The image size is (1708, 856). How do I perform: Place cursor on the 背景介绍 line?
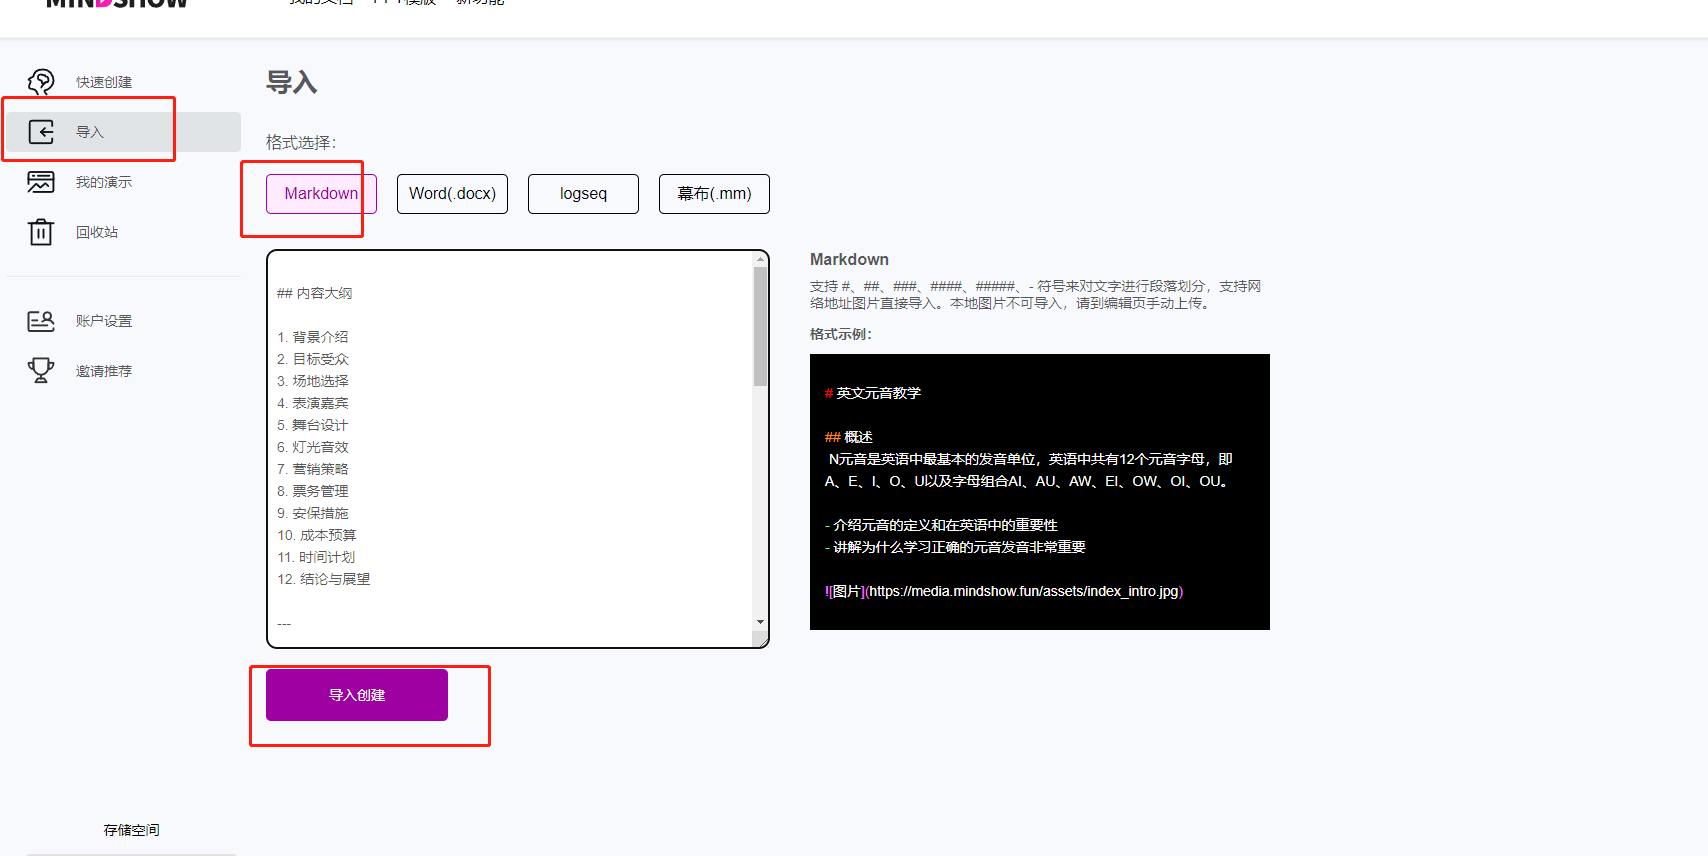(320, 337)
